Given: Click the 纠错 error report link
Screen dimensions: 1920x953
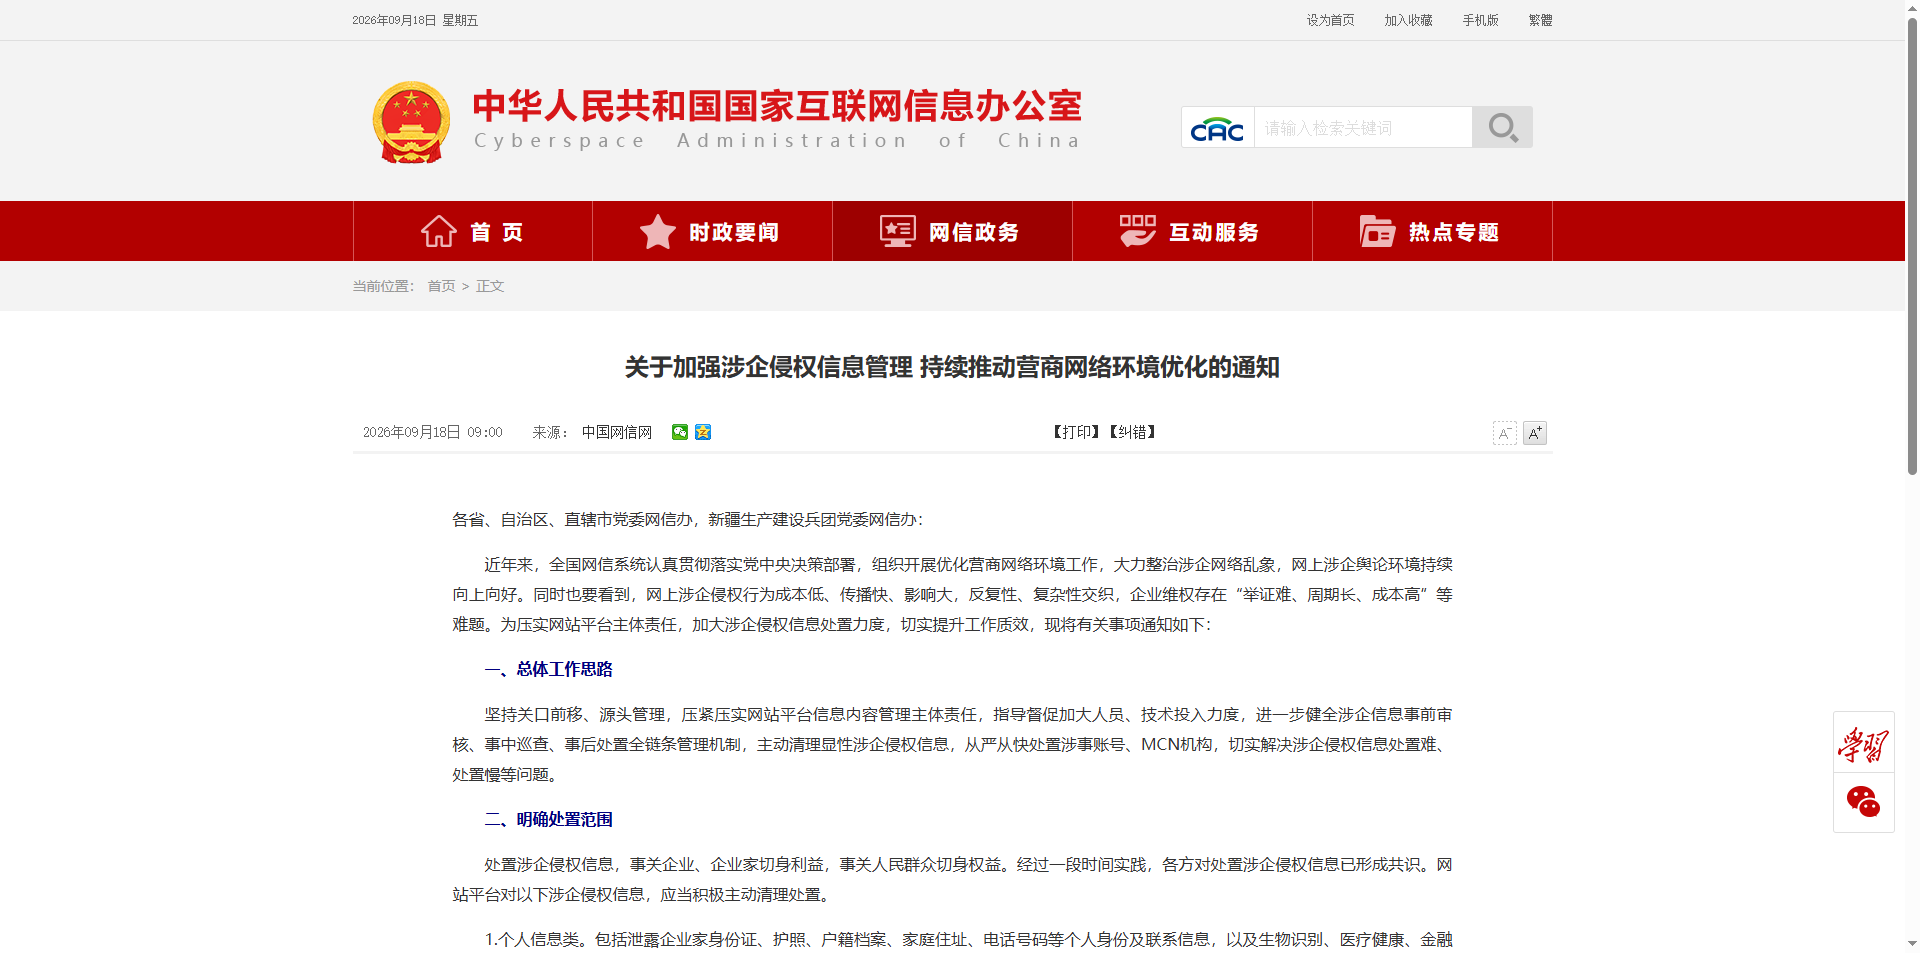Looking at the screenshot, I should click(x=1133, y=432).
